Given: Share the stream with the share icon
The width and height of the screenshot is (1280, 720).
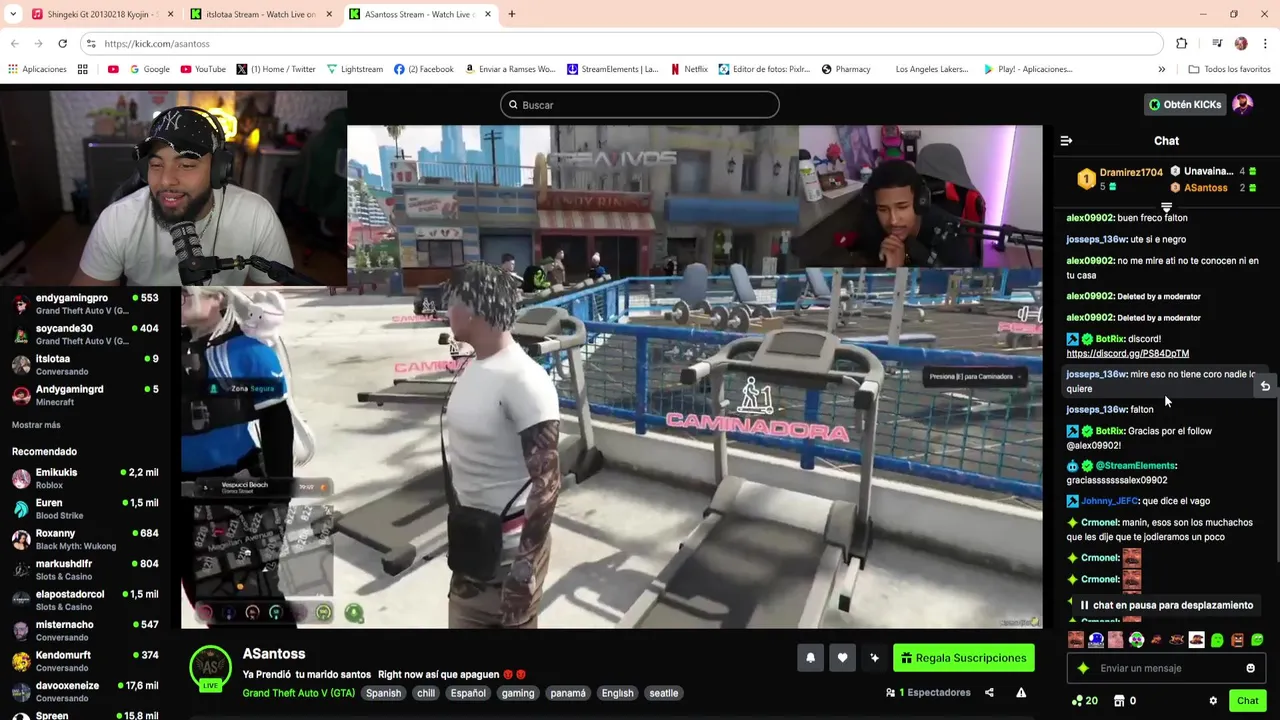Looking at the screenshot, I should (989, 692).
